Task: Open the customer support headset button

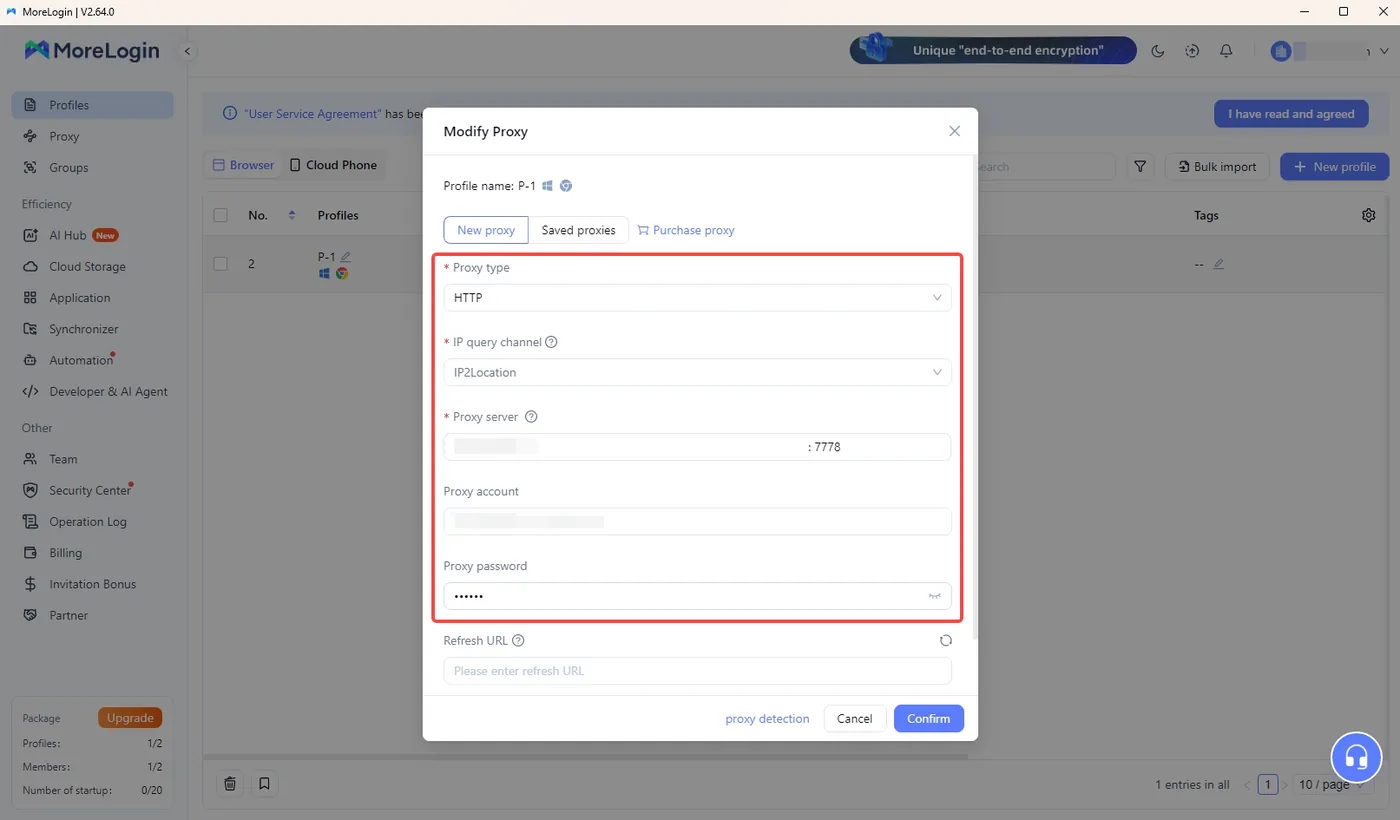Action: click(1356, 757)
